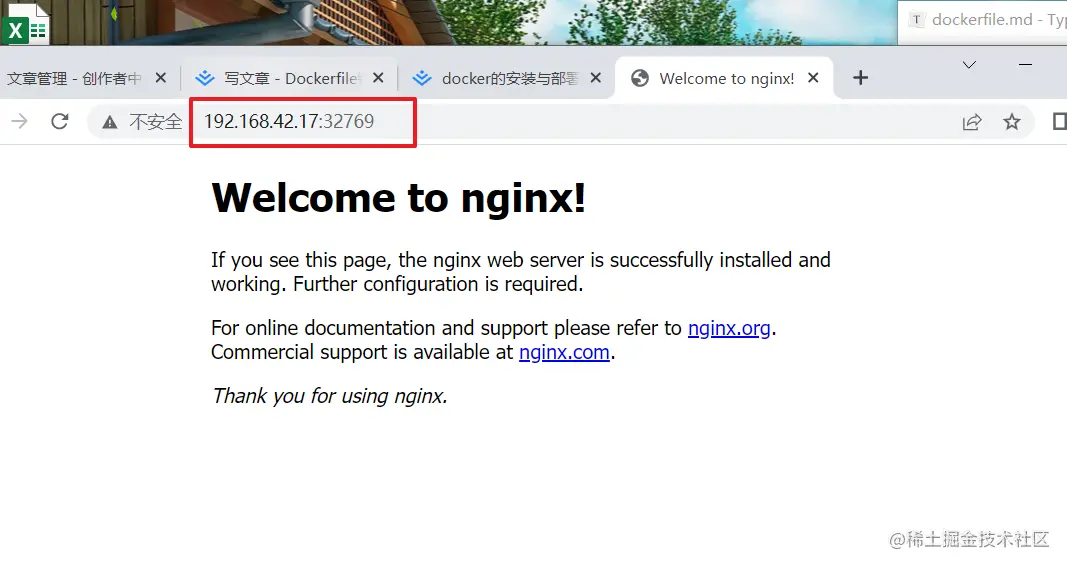Click the address bar URL 192.168.42.17:32769

pyautogui.click(x=289, y=121)
